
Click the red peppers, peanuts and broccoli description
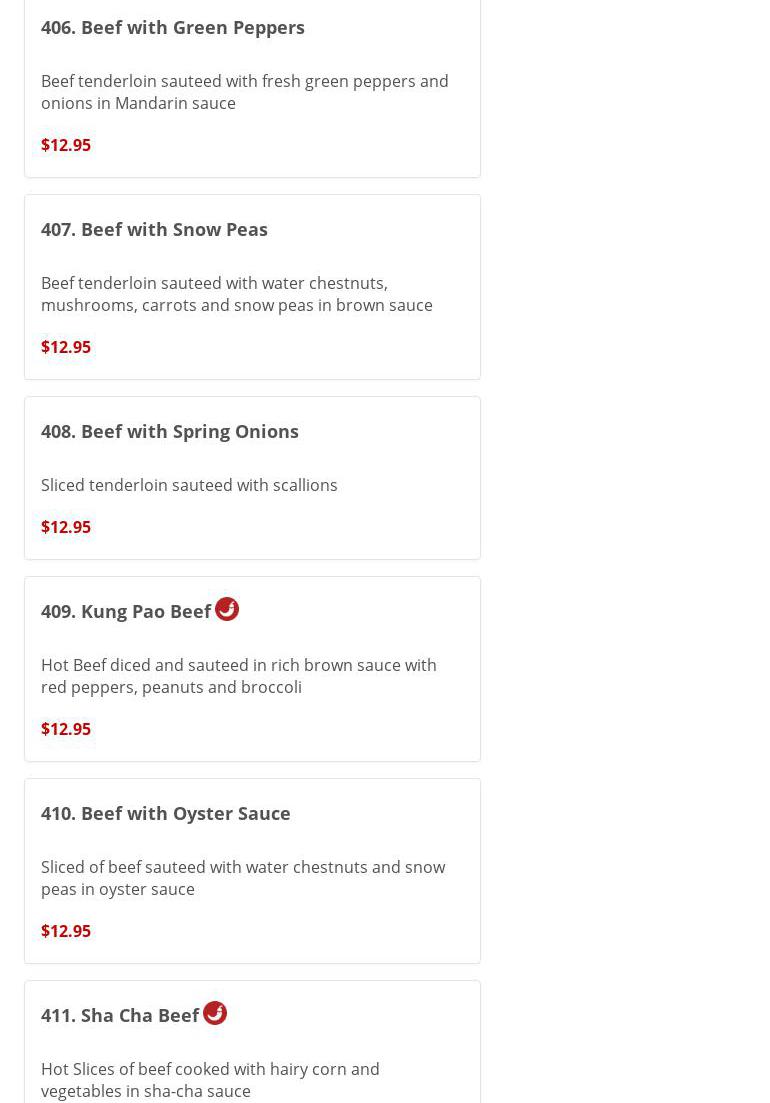[238, 676]
